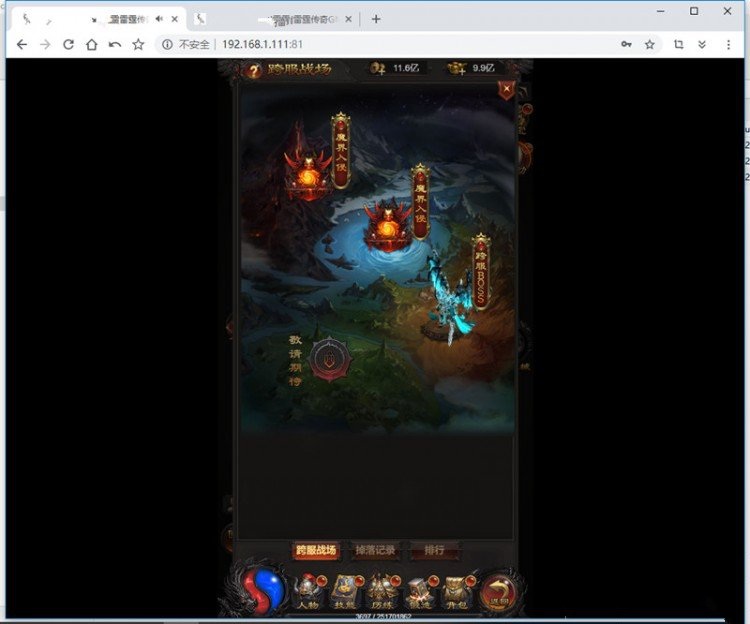The image size is (750, 624).
Task: Close the second browser tab
Action: coord(348,19)
